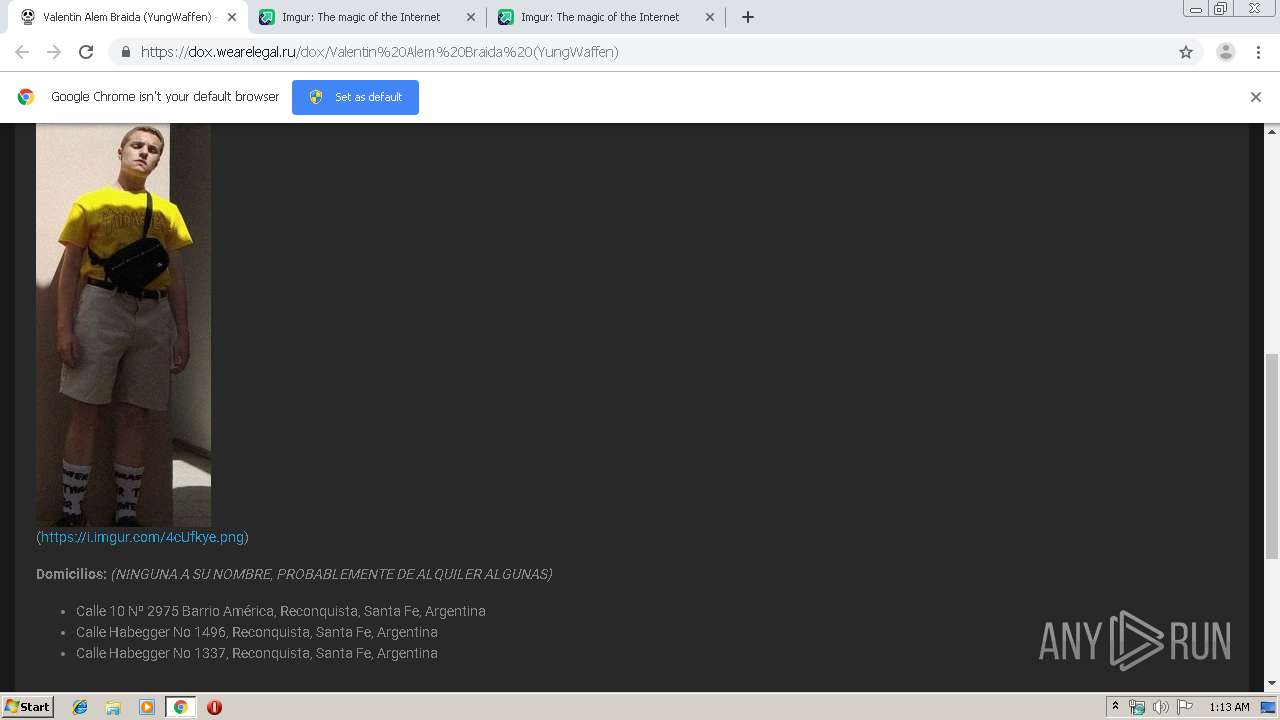Open the i.imgur.com image link
The height and width of the screenshot is (720, 1280).
(142, 537)
